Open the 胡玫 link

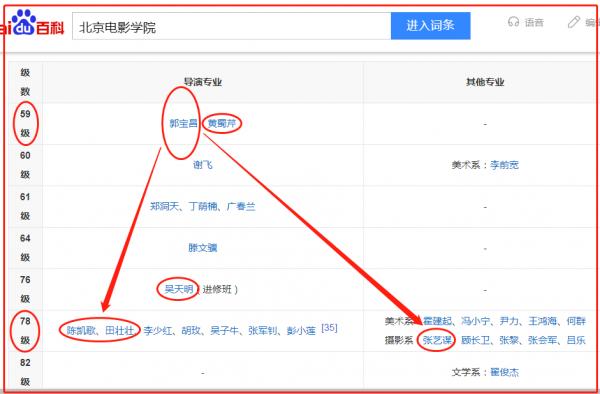pyautogui.click(x=191, y=331)
